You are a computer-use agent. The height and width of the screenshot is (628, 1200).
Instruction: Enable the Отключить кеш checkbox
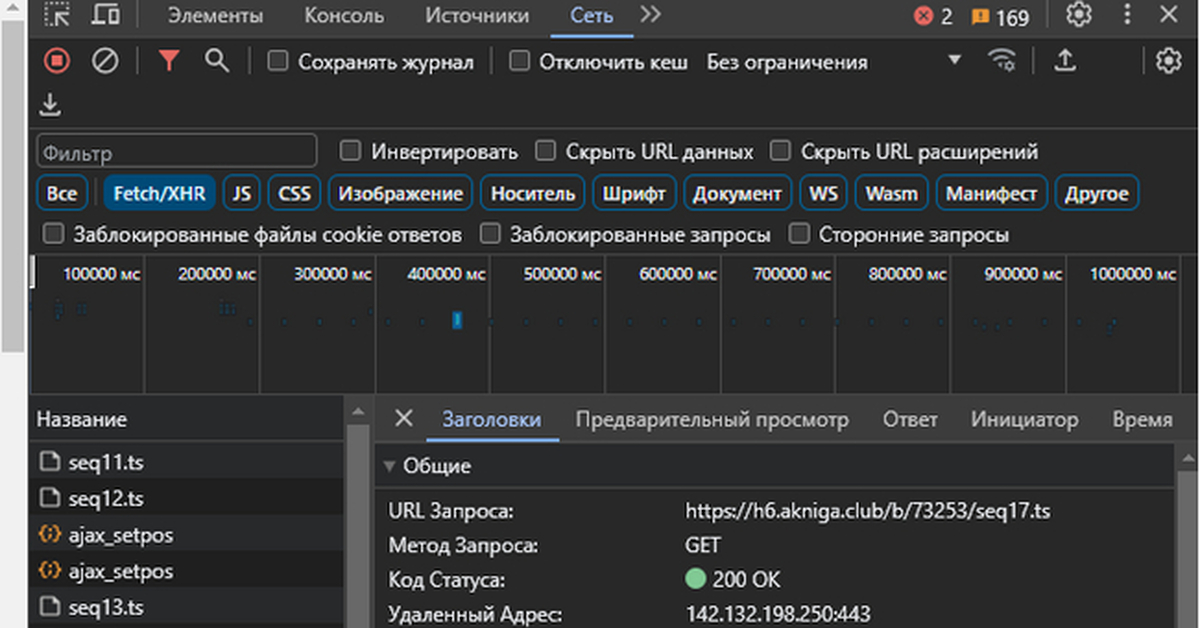519,61
